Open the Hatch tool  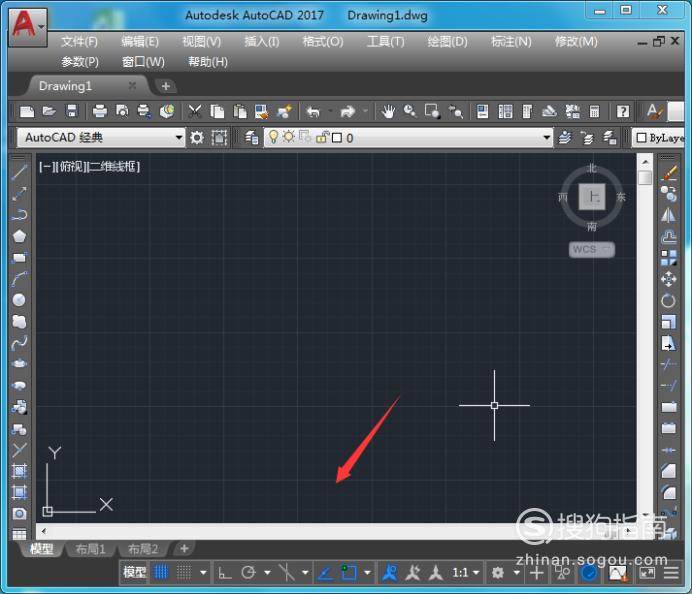[x=19, y=471]
